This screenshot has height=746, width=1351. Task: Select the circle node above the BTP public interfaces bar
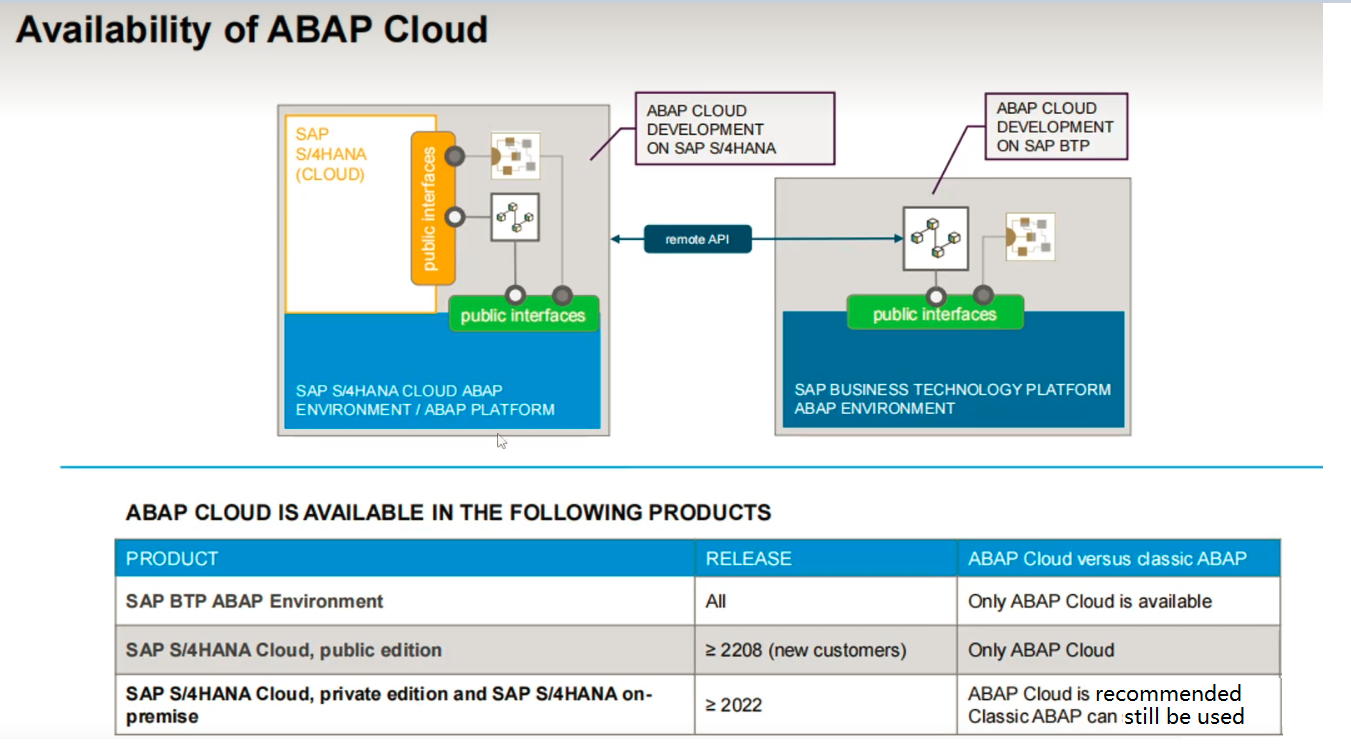(935, 297)
